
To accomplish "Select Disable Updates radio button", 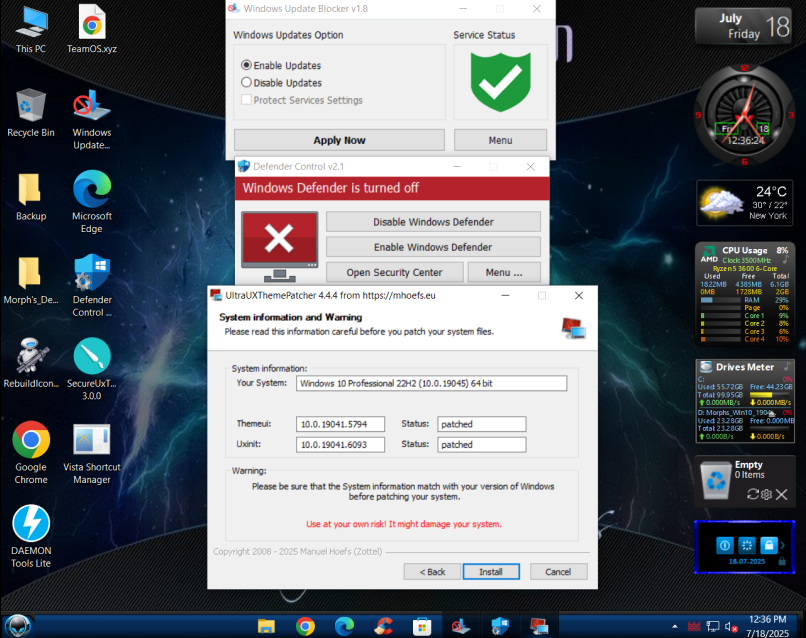I will pyautogui.click(x=246, y=82).
